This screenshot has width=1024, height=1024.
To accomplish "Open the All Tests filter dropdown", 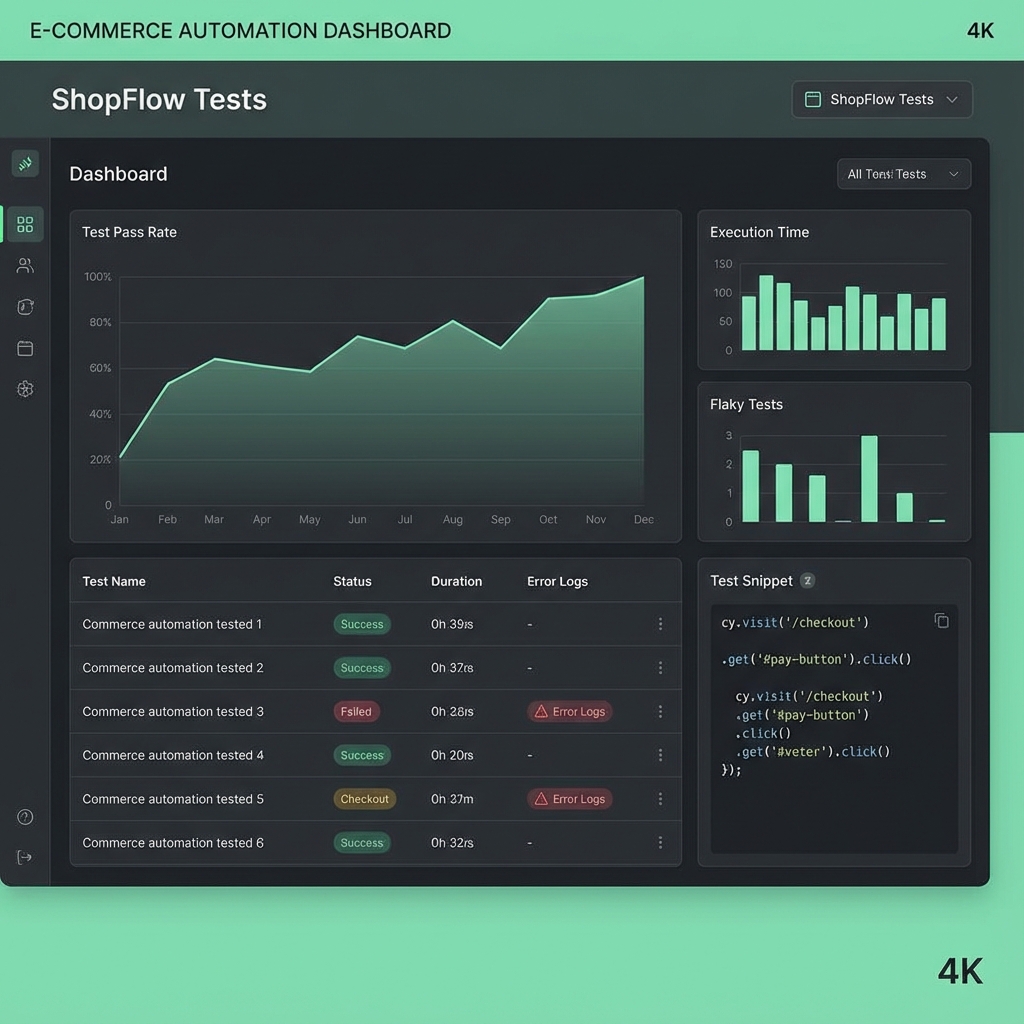I will pyautogui.click(x=903, y=173).
